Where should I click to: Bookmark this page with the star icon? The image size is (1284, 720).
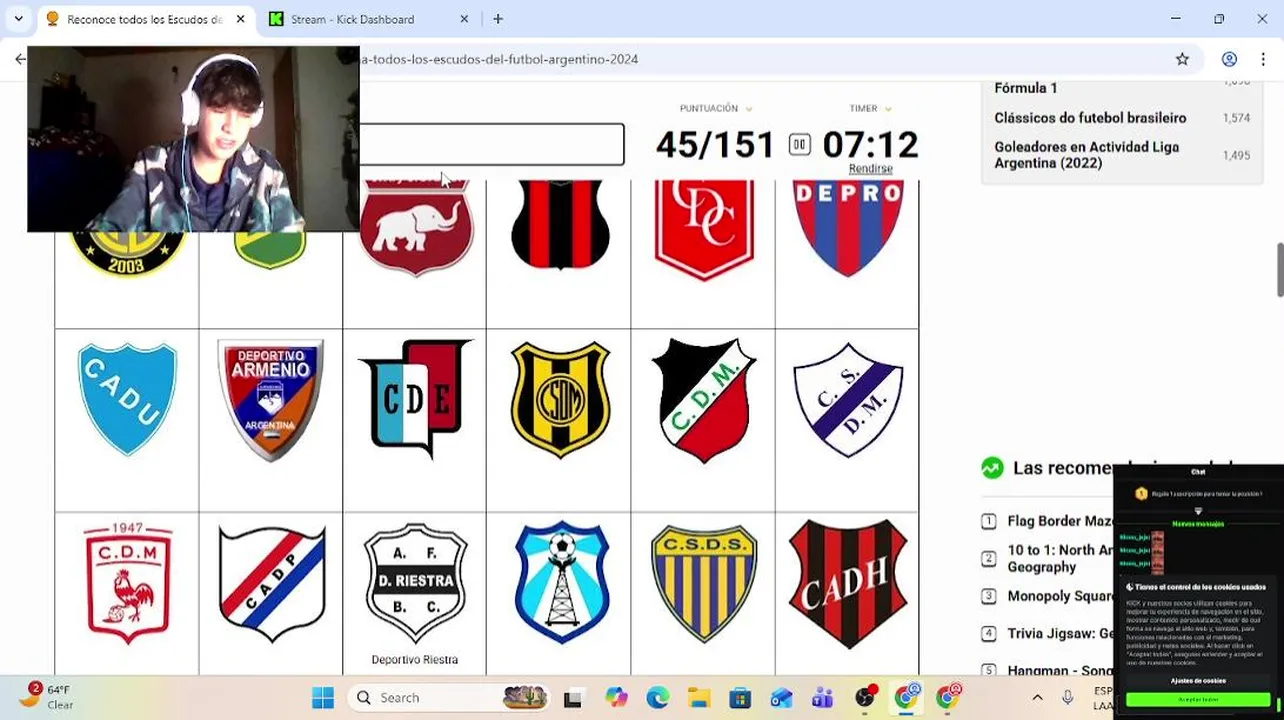point(1182,59)
